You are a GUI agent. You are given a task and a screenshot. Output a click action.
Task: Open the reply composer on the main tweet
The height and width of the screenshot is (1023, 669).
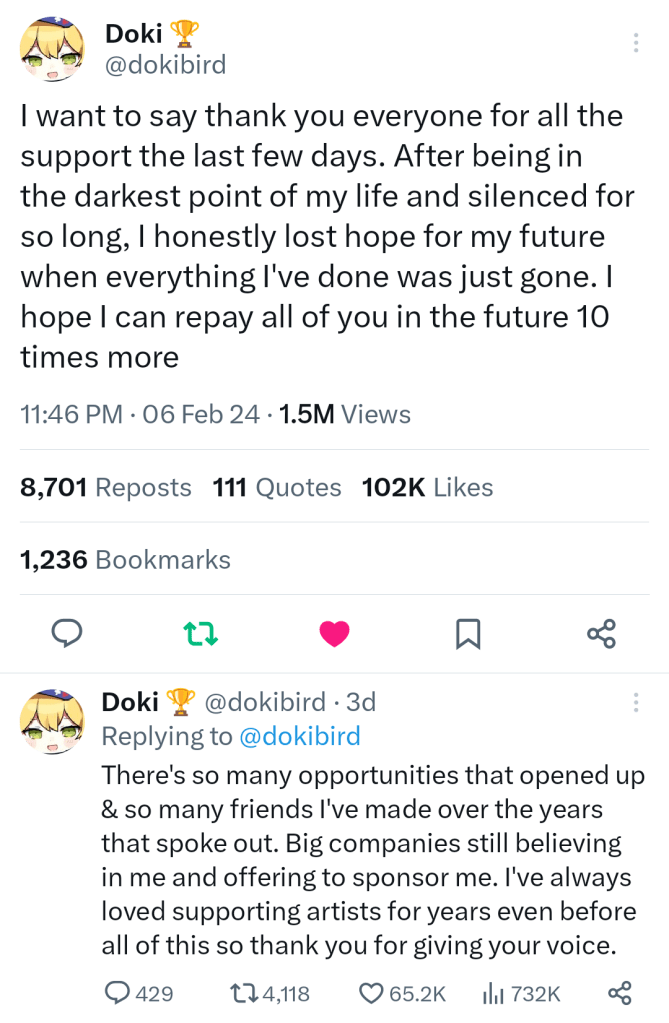(67, 632)
